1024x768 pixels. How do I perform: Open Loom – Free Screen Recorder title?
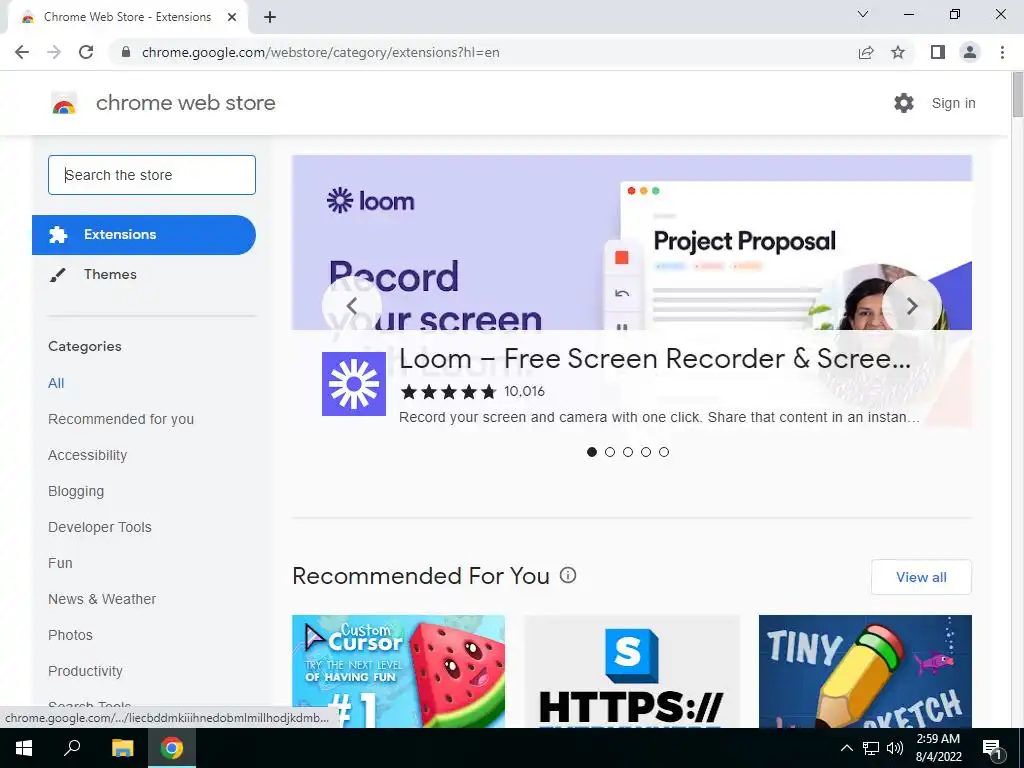pos(655,359)
